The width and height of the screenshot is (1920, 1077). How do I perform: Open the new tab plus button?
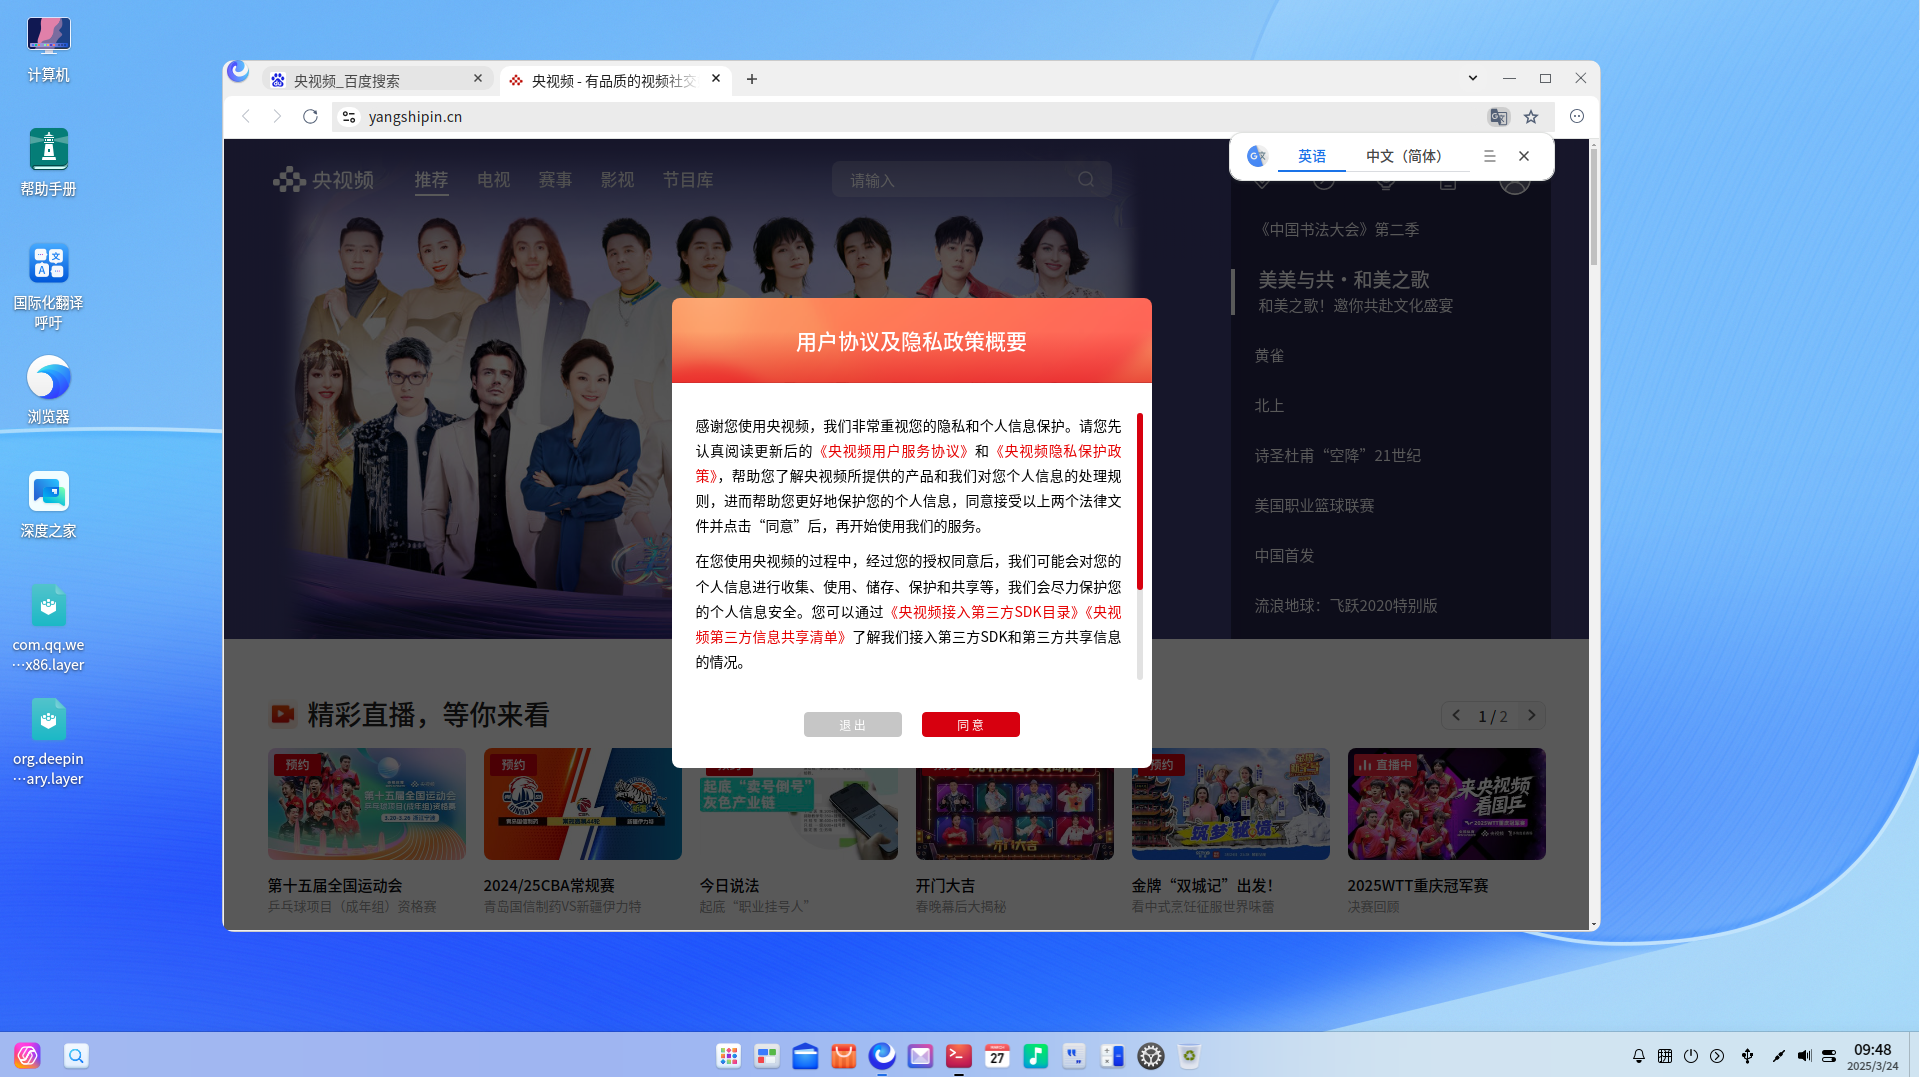coord(752,79)
